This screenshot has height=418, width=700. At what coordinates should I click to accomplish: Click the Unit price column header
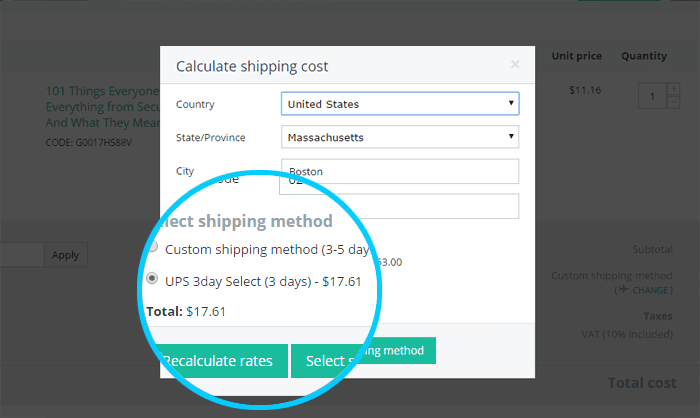[x=575, y=56]
